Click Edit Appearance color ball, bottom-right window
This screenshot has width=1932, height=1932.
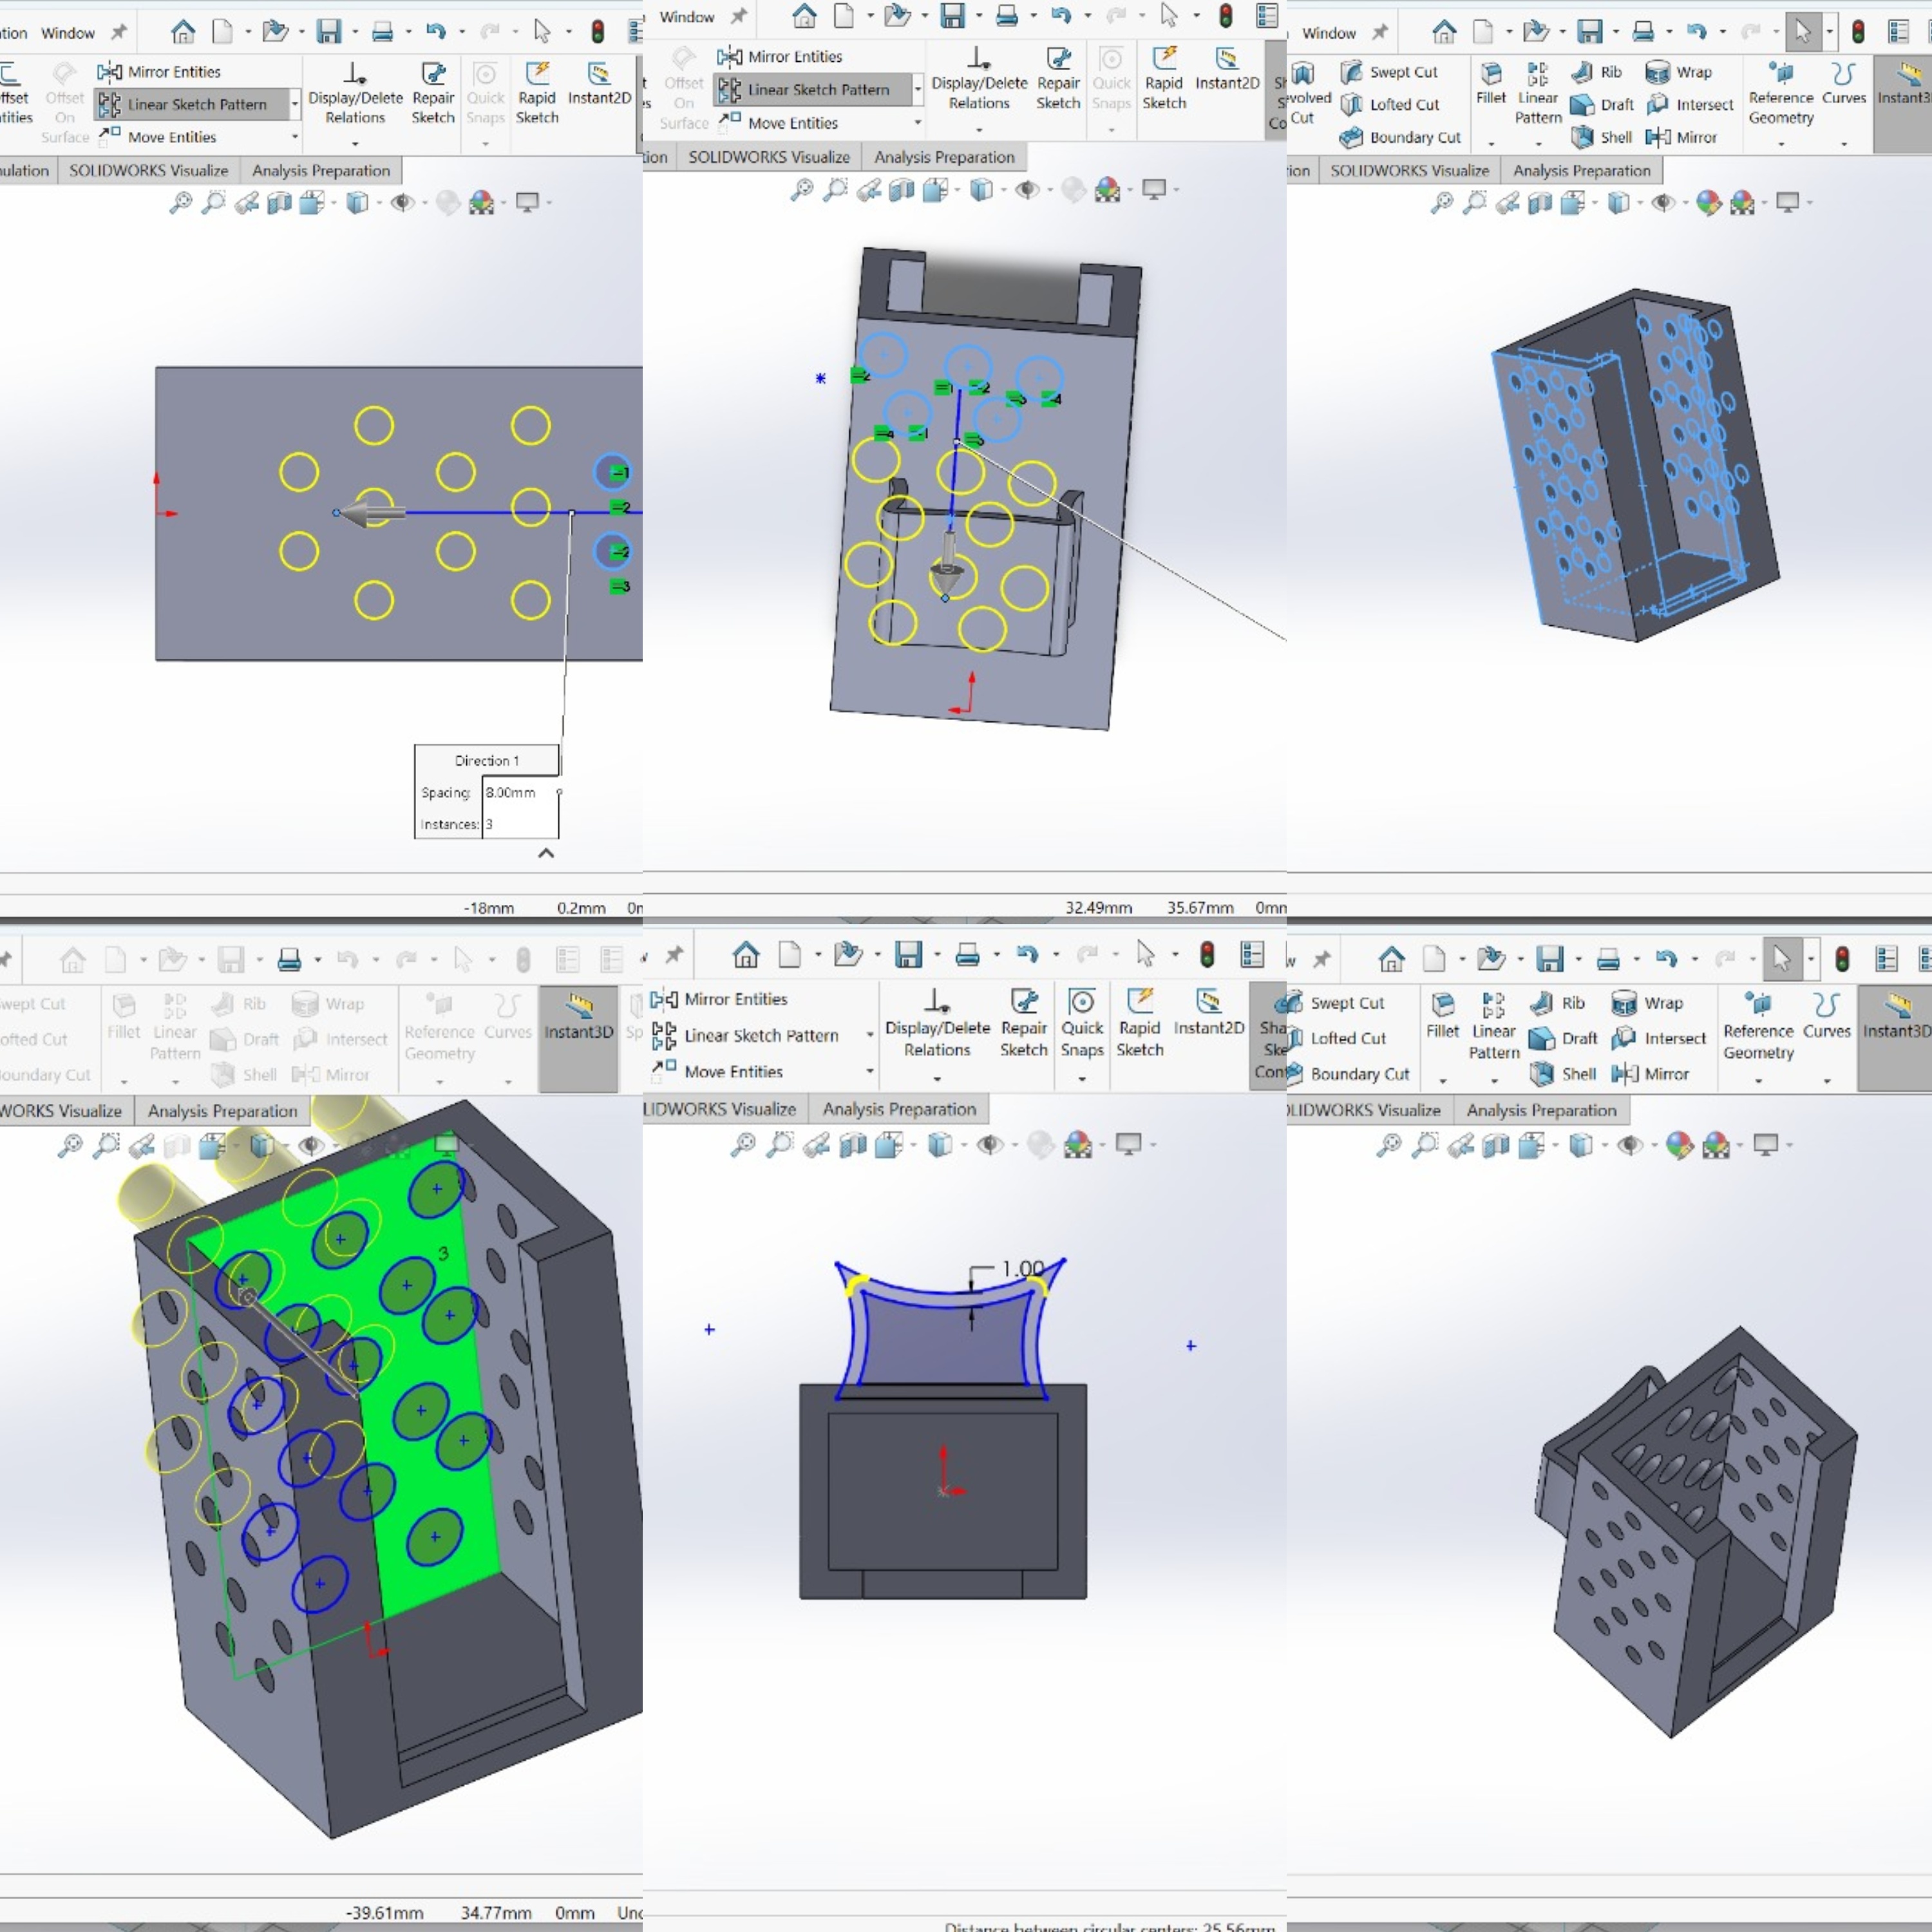(1680, 1145)
